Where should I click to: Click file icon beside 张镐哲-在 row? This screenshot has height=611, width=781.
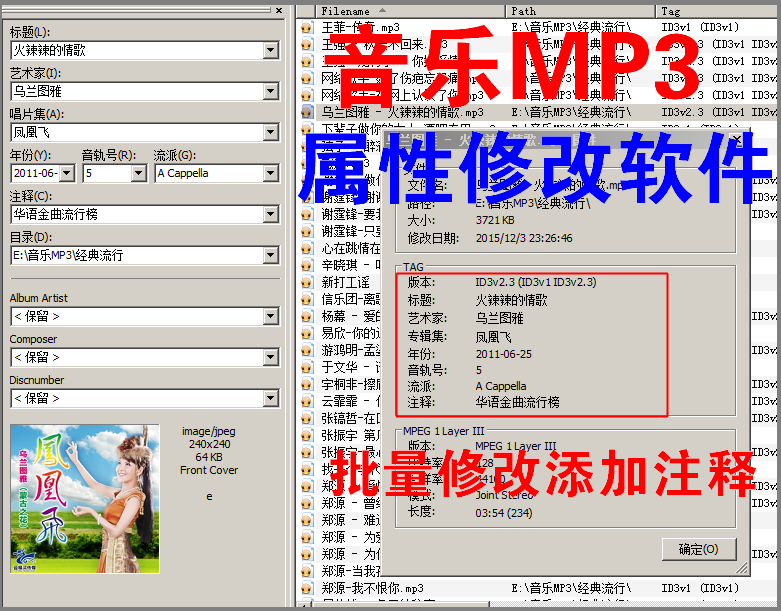coord(307,418)
